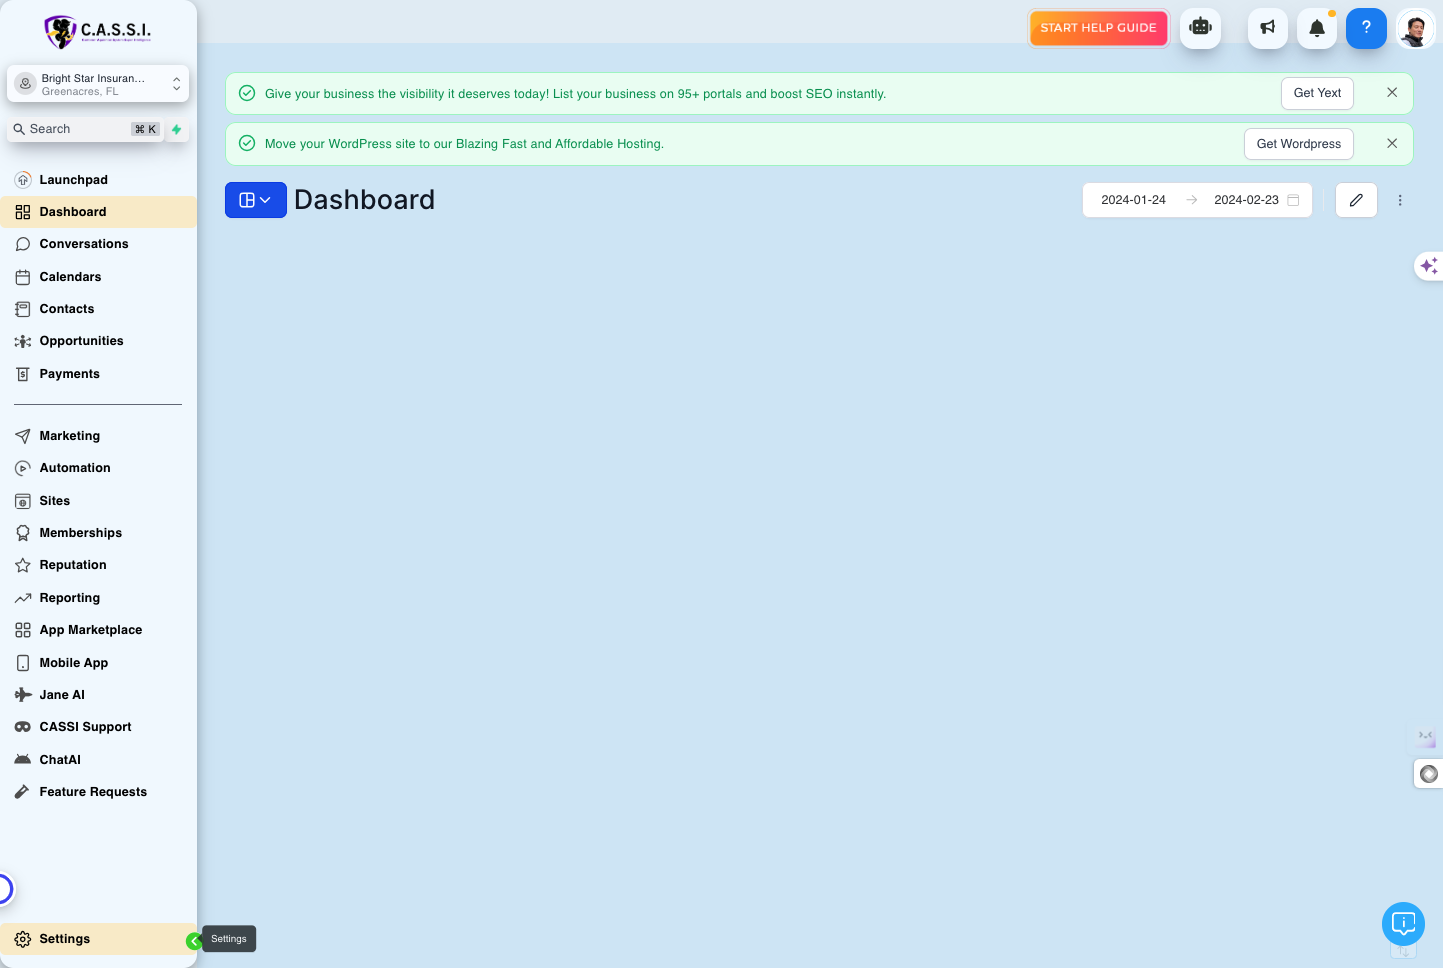This screenshot has width=1443, height=968.
Task: Open Settings in sidebar
Action: [98, 939]
